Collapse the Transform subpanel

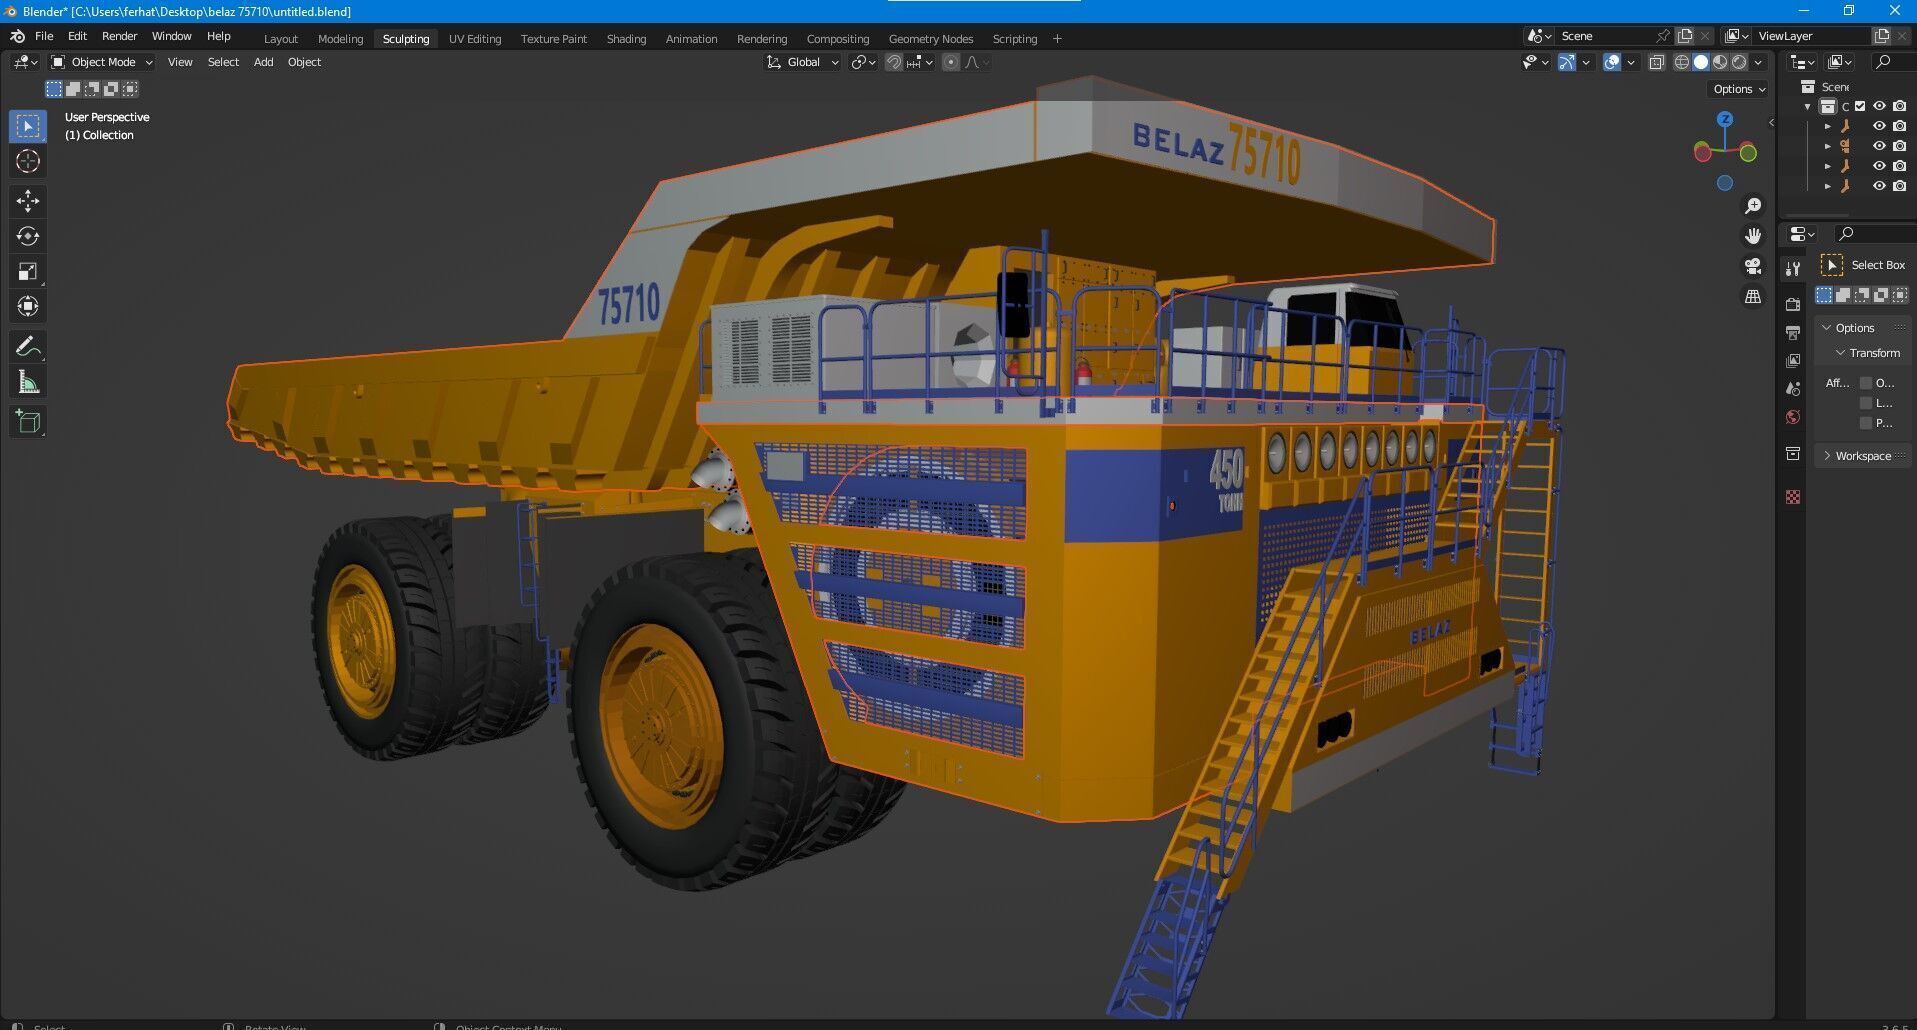point(1841,353)
